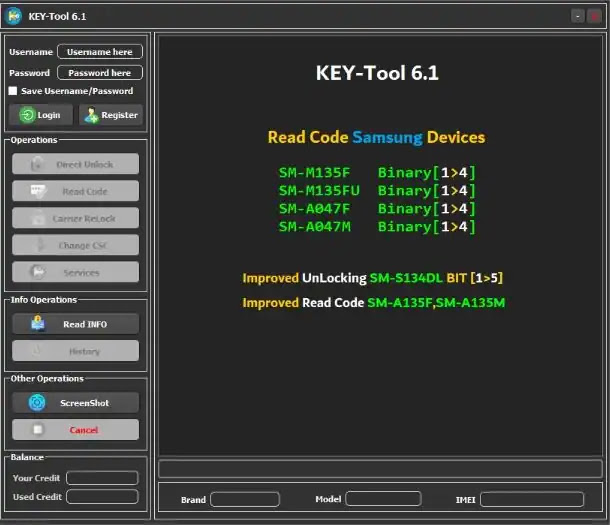Click the Brand field
The width and height of the screenshot is (610, 525).
pyautogui.click(x=245, y=499)
